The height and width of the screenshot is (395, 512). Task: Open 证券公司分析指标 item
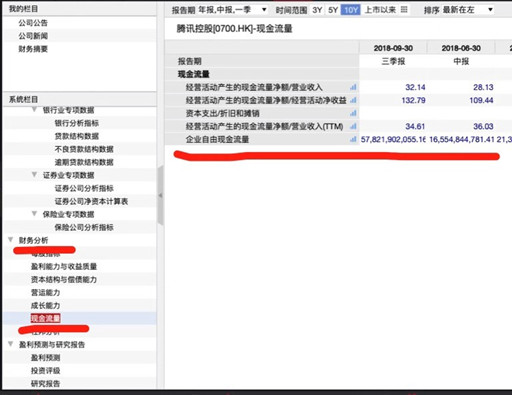(x=84, y=188)
